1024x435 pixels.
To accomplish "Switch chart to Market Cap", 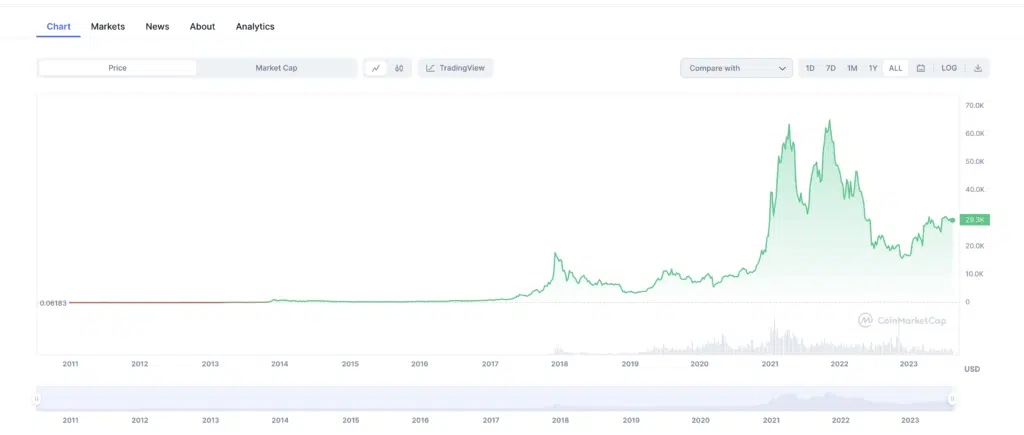I will (276, 68).
